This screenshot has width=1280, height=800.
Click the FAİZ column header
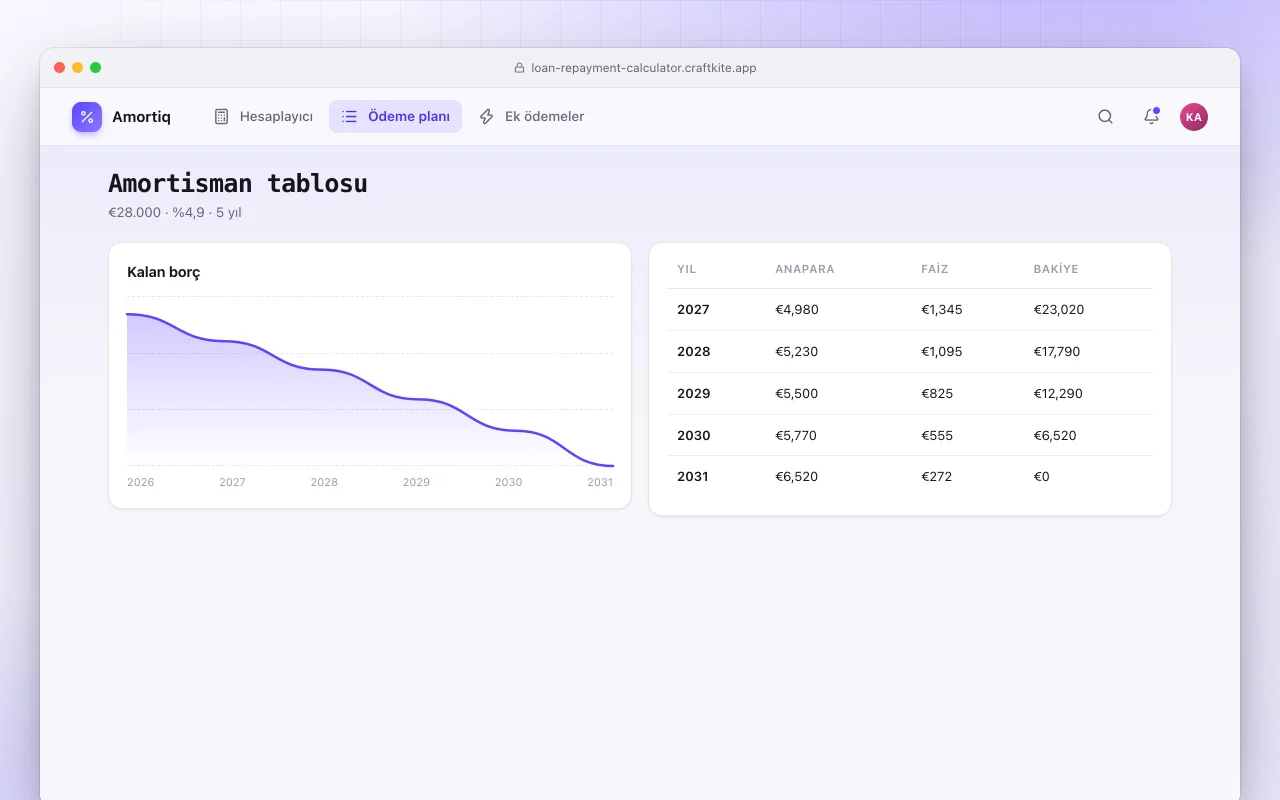pos(935,269)
